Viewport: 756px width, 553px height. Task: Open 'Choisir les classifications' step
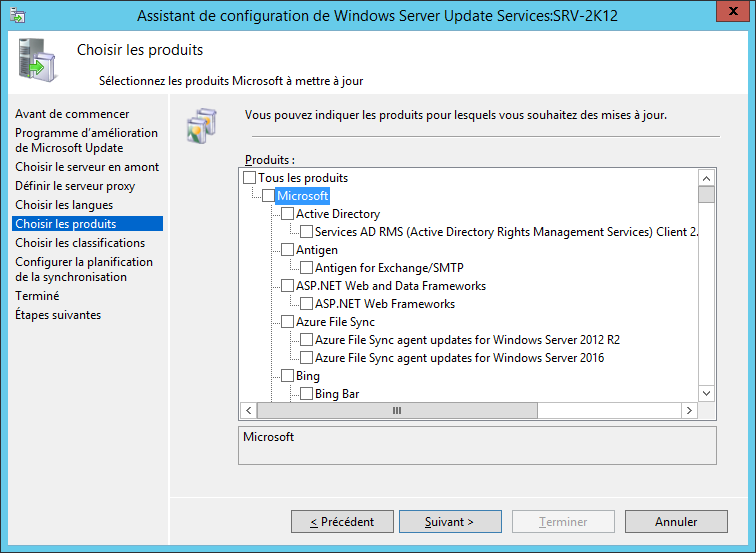80,243
